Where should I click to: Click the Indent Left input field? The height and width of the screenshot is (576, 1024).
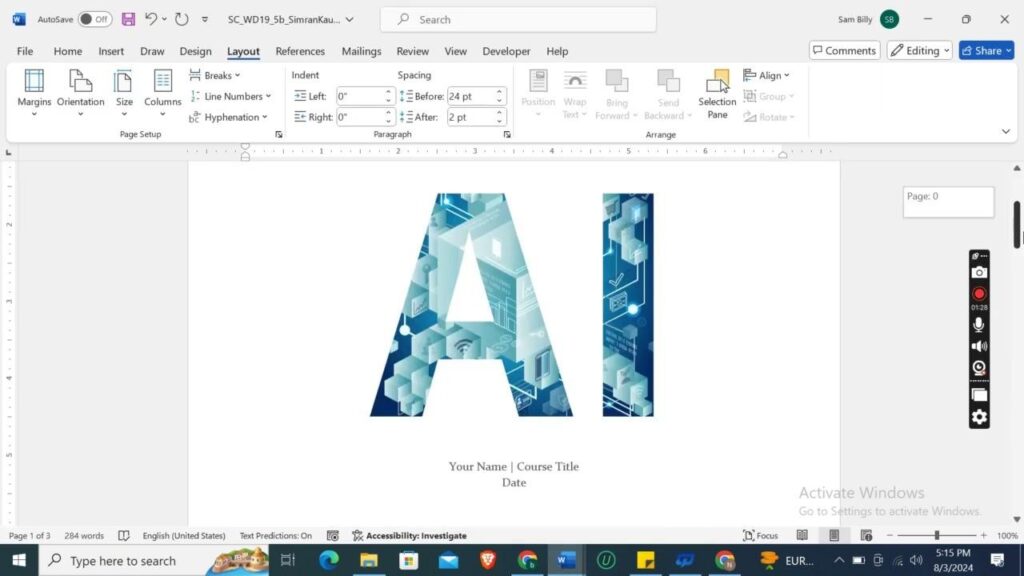[359, 96]
